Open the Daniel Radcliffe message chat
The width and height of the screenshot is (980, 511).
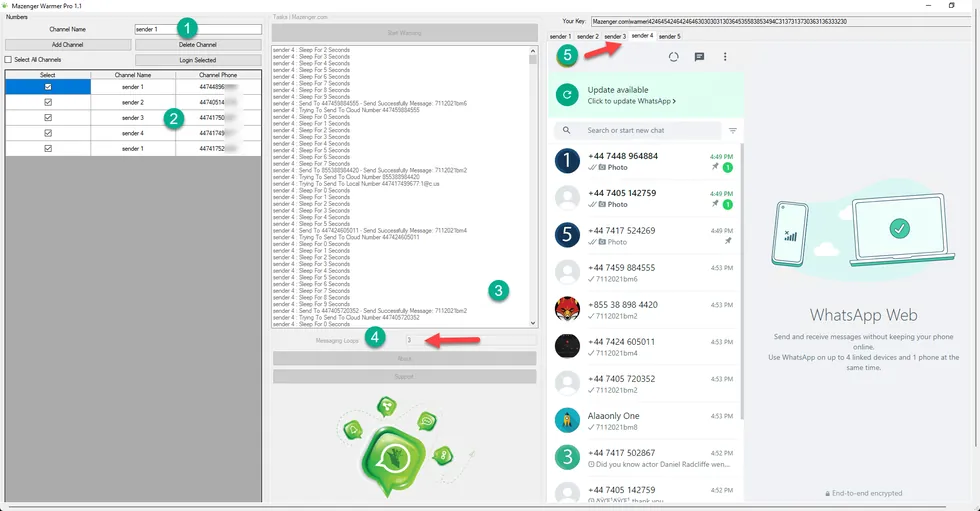point(645,457)
